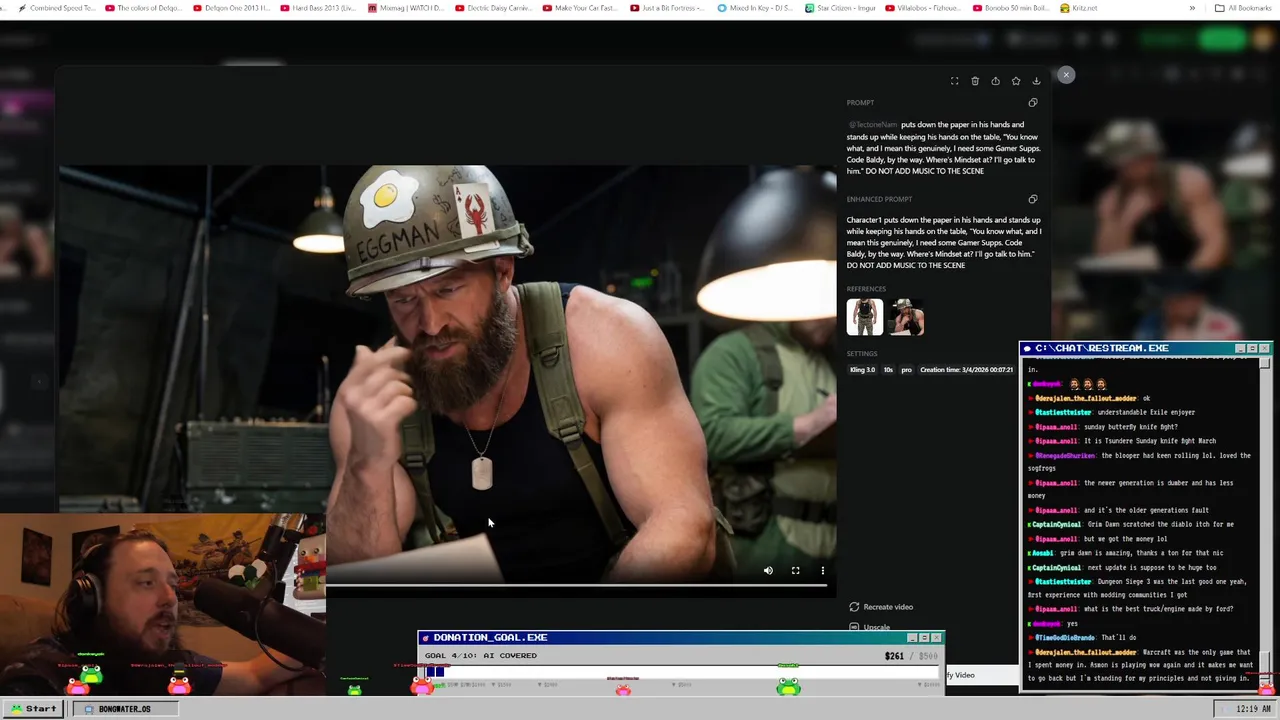This screenshot has width=1280, height=720.
Task: Open The colors of Defqon bookmark
Action: point(142,8)
